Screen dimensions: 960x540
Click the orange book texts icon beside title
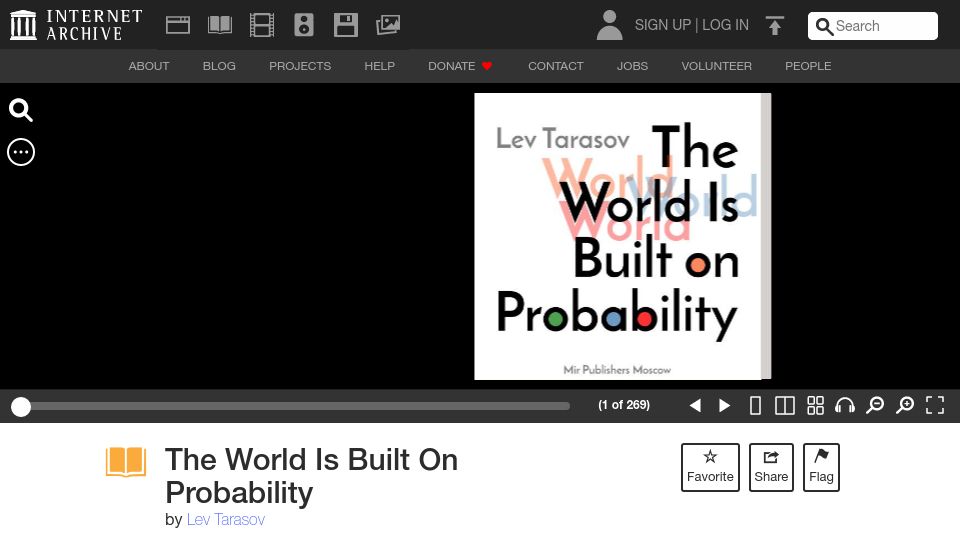(126, 462)
